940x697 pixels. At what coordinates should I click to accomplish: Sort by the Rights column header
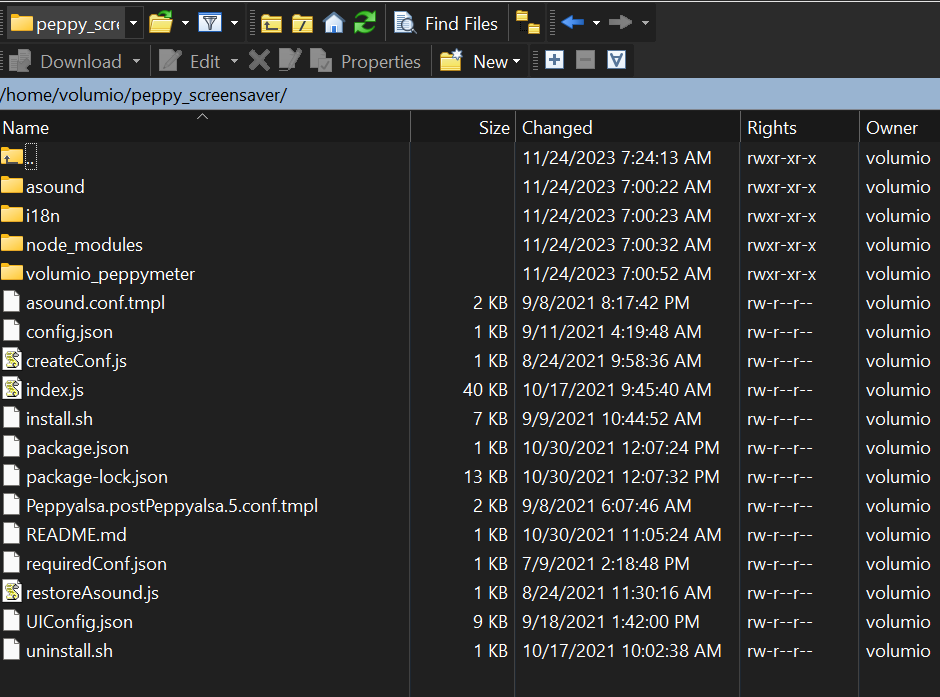(x=800, y=127)
